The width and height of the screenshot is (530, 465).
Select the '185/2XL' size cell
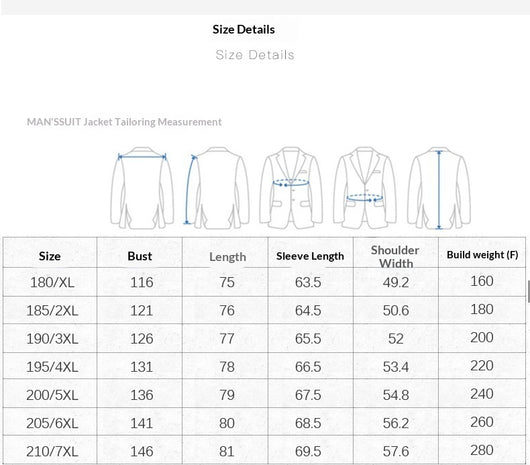tap(52, 311)
